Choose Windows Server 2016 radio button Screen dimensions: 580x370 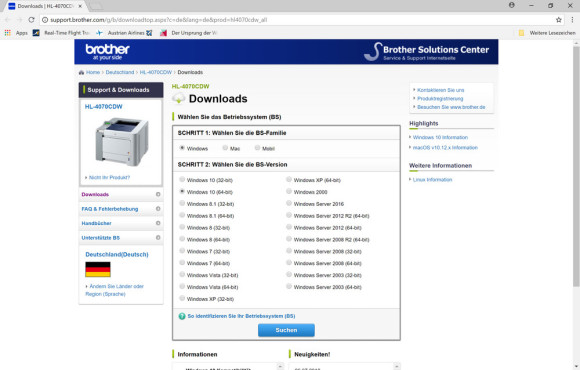click(289, 203)
